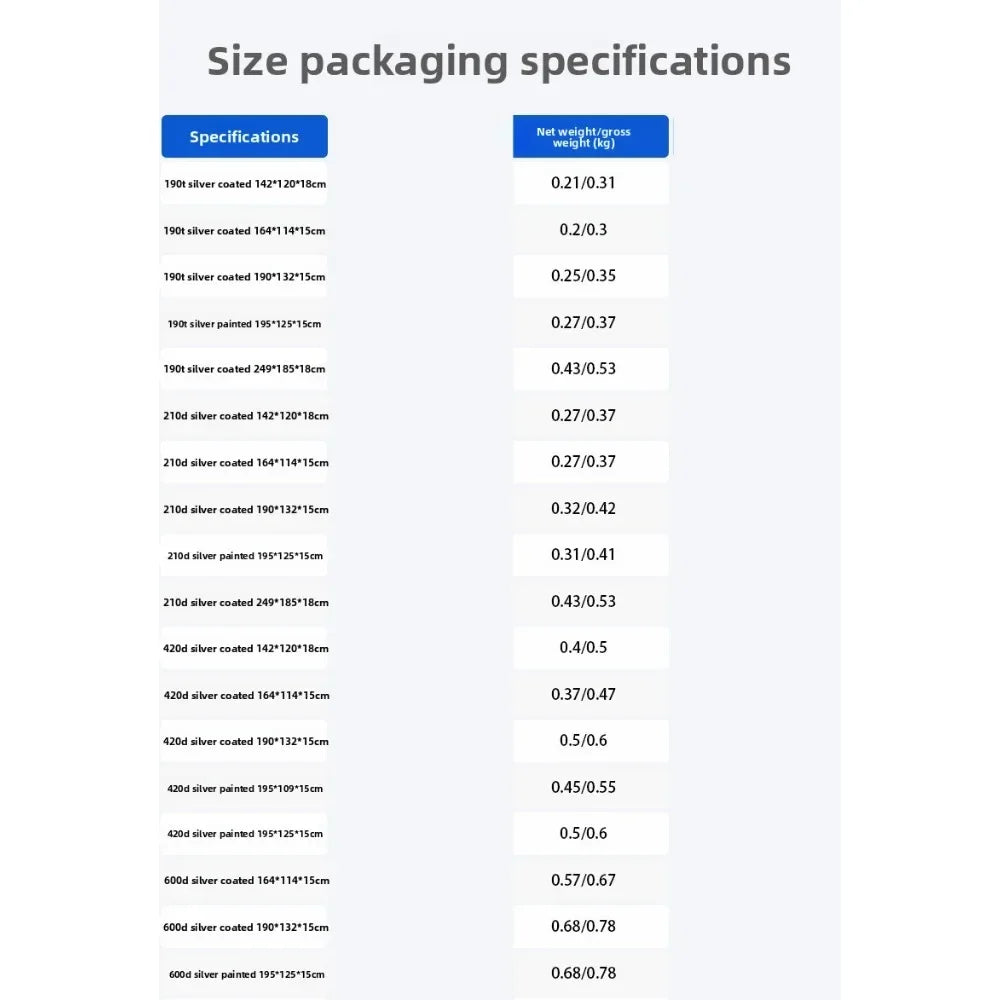The image size is (1000, 1000).
Task: Select the Size packaging specifications title
Action: point(499,62)
